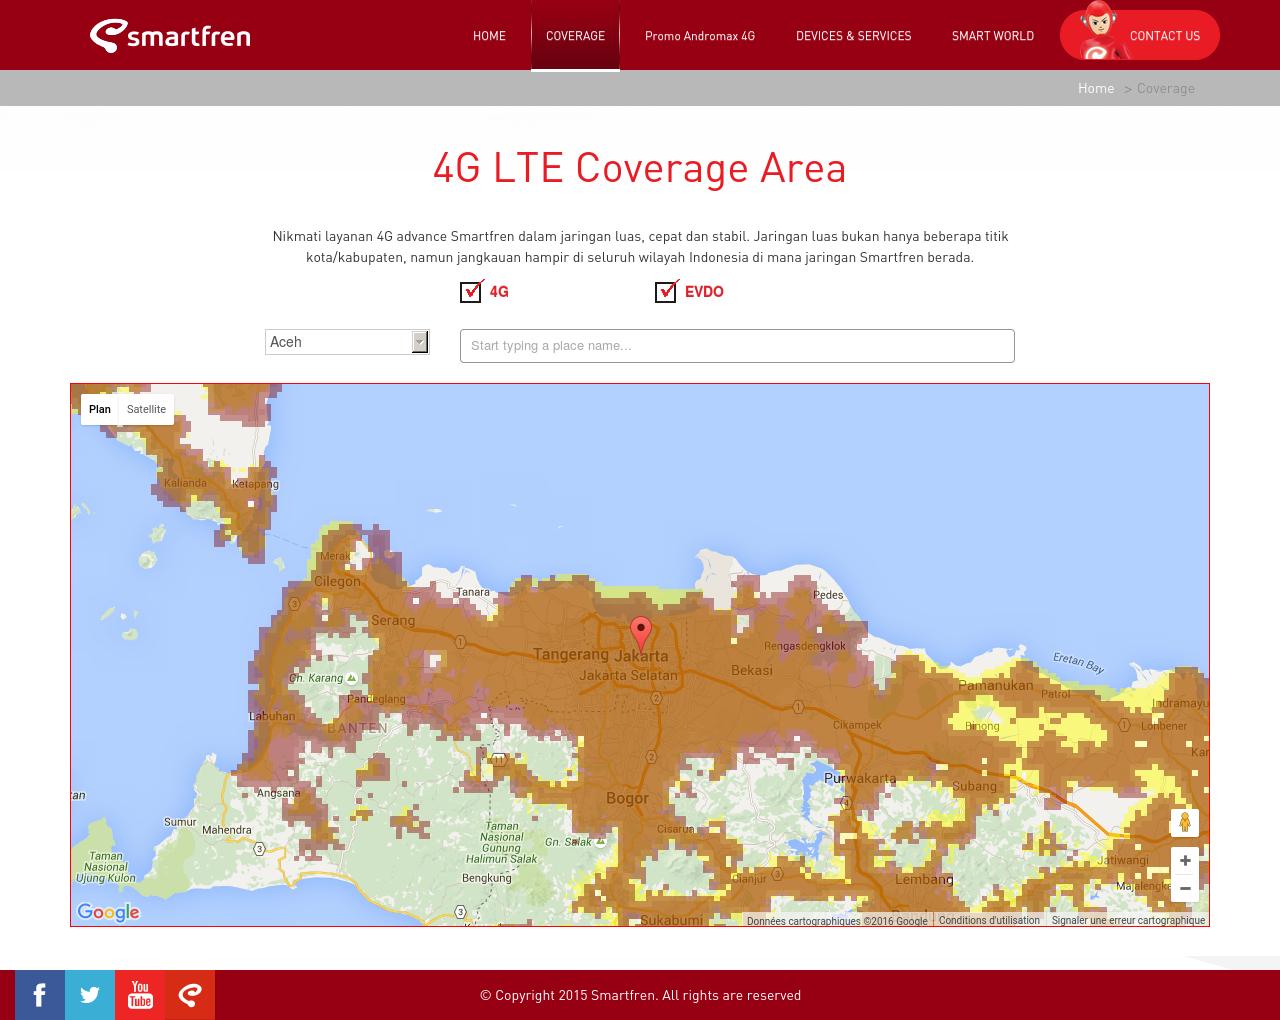
Task: Enable the 4G coverage checkbox
Action: [471, 291]
